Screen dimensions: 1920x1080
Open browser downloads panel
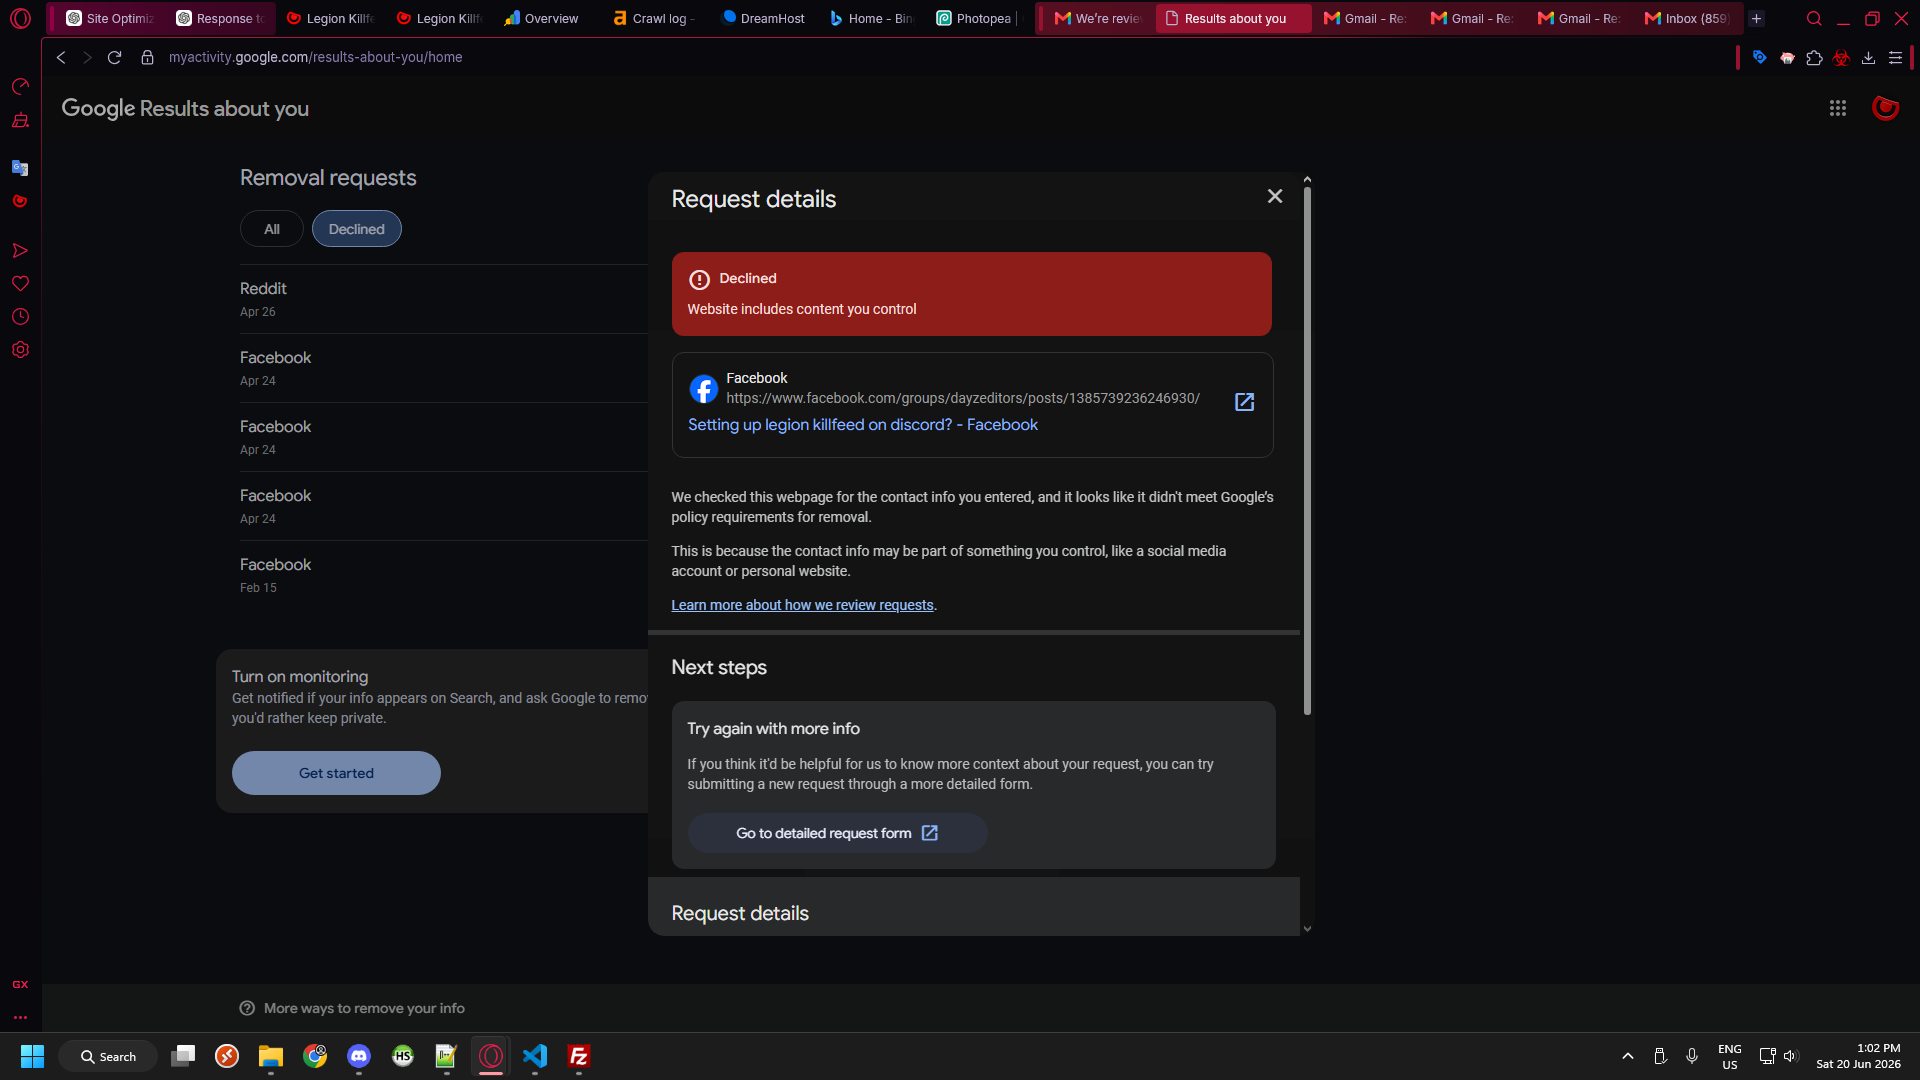pyautogui.click(x=1868, y=58)
